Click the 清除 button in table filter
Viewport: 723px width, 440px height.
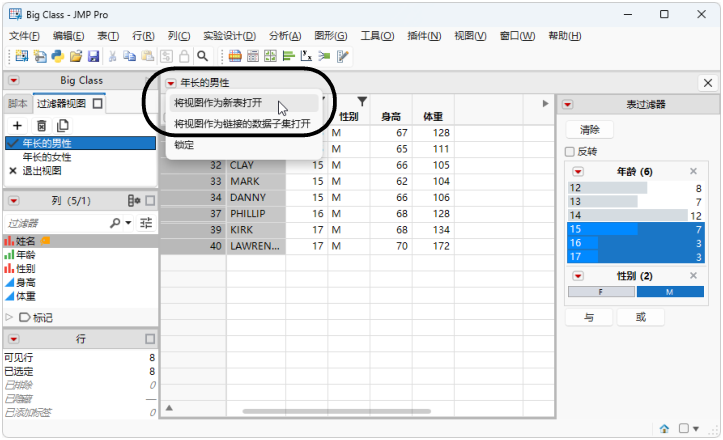(589, 130)
